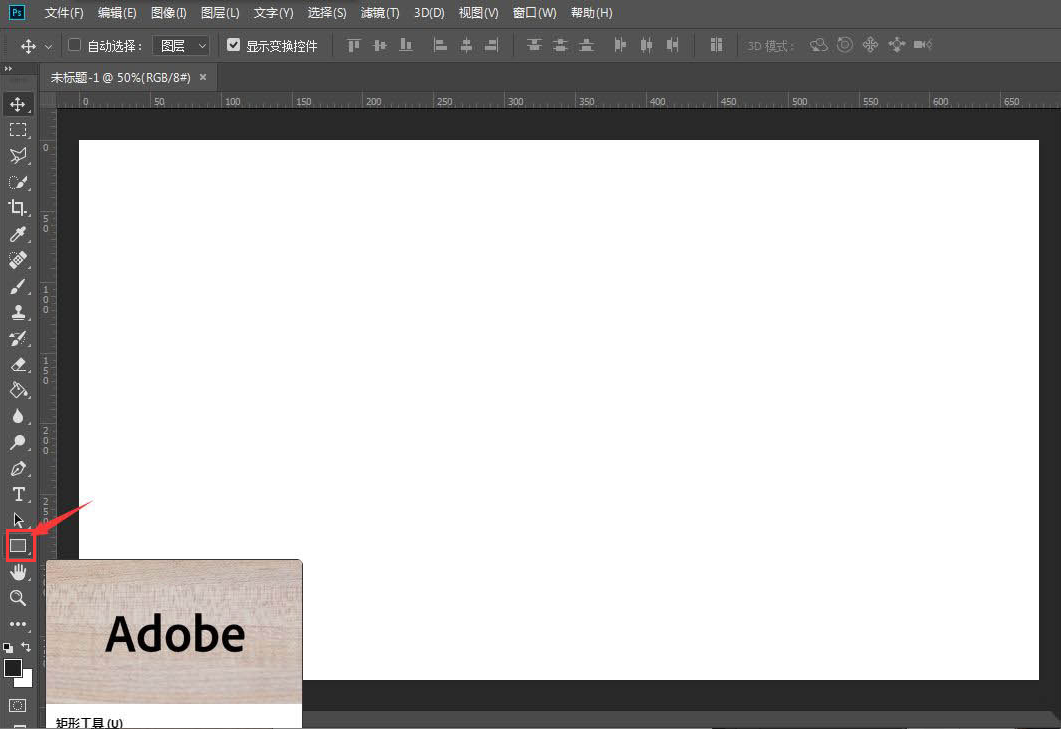Activate the Crop tool
This screenshot has height=729, width=1061.
click(18, 208)
